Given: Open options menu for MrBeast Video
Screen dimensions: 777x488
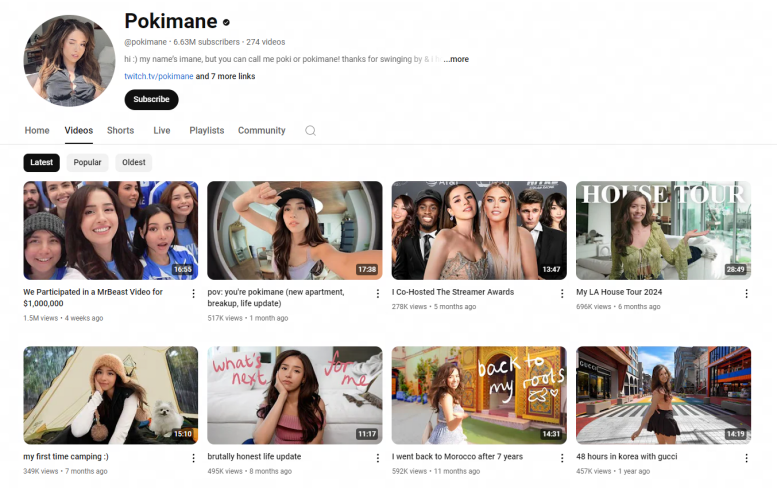Looking at the screenshot, I should click(193, 294).
